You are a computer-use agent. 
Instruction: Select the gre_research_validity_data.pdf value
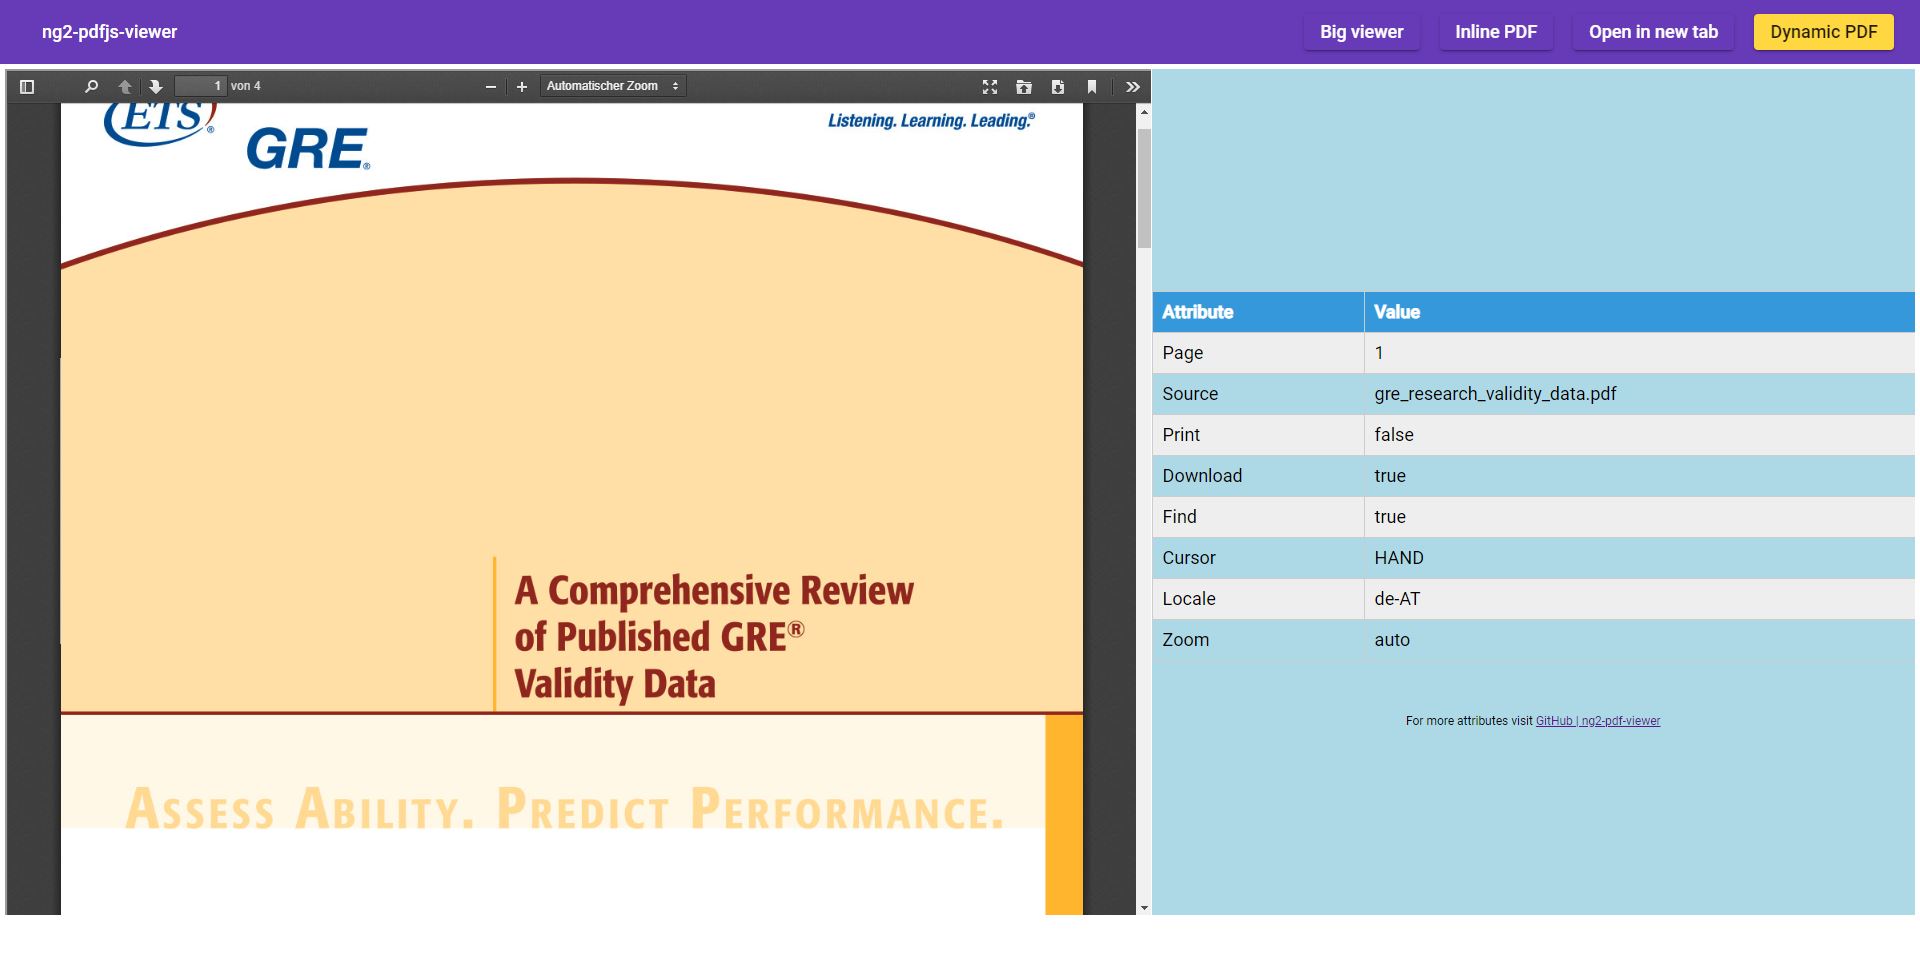pos(1640,394)
